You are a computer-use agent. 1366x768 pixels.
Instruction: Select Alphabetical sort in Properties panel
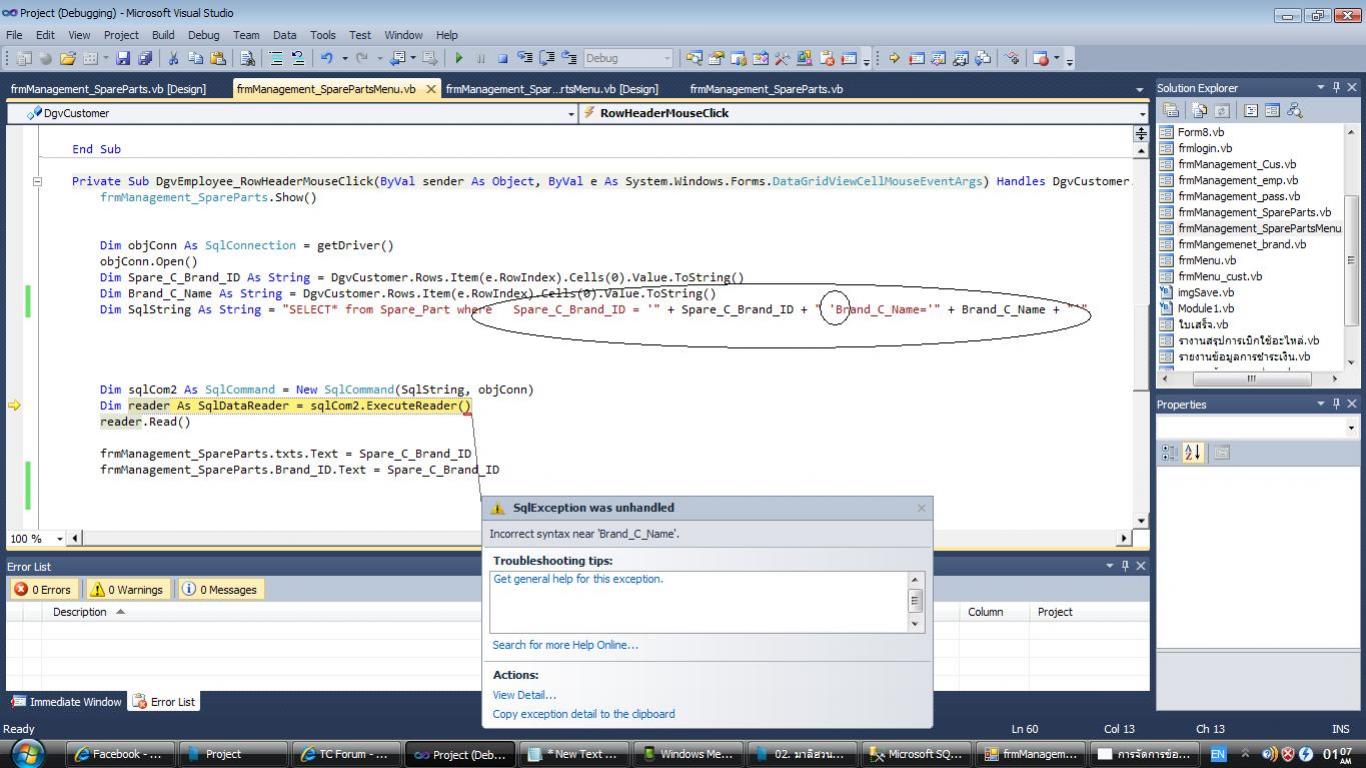1192,453
